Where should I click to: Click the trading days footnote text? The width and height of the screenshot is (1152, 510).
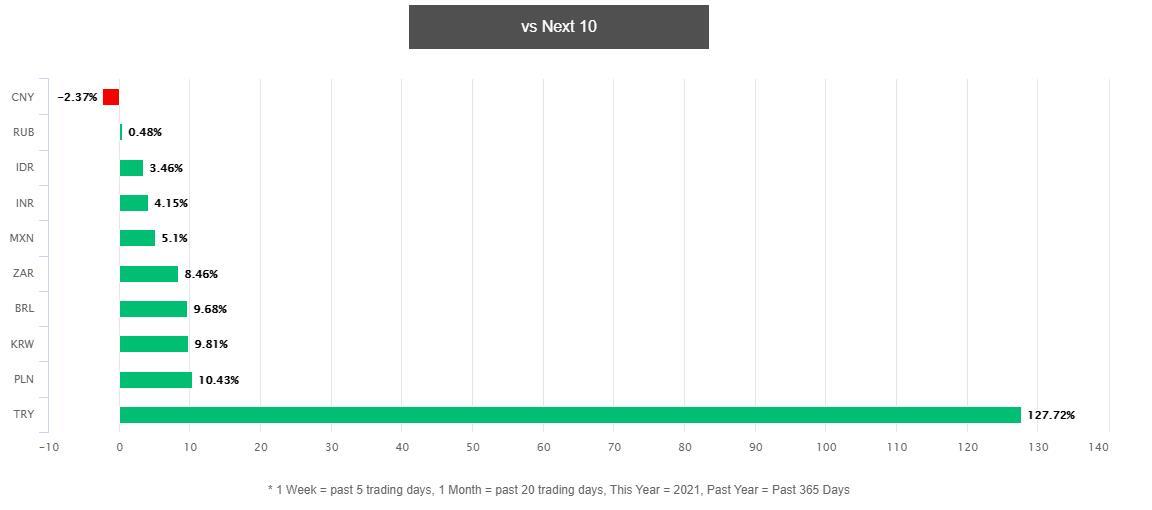pyautogui.click(x=558, y=489)
